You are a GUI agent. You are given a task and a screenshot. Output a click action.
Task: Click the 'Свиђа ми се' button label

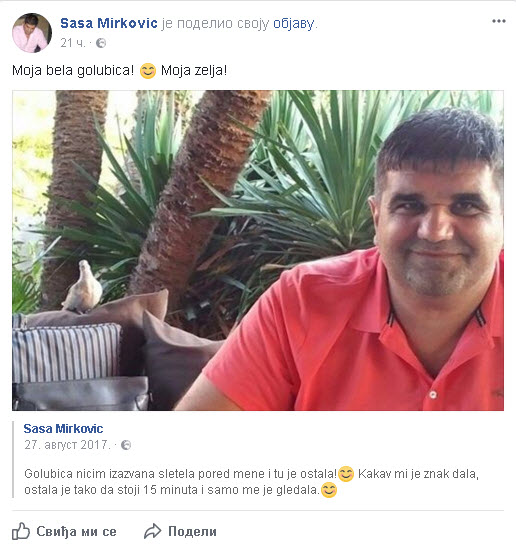[x=76, y=531]
